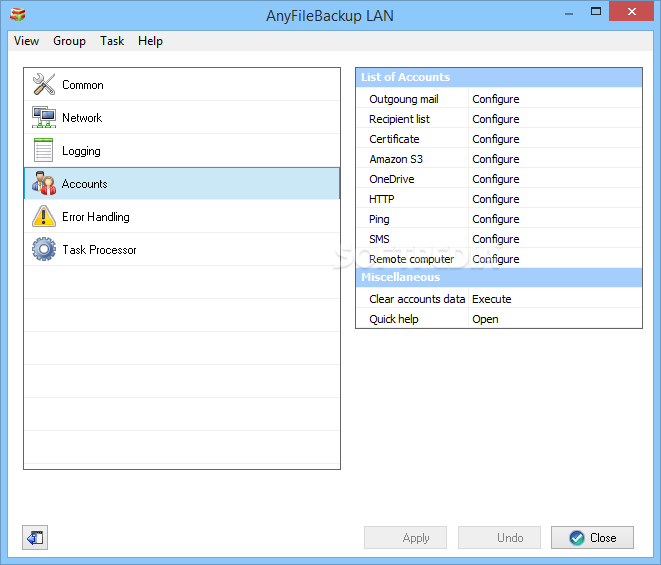Screen dimensions: 661x565
Task: Open the Help menu
Action: point(150,41)
